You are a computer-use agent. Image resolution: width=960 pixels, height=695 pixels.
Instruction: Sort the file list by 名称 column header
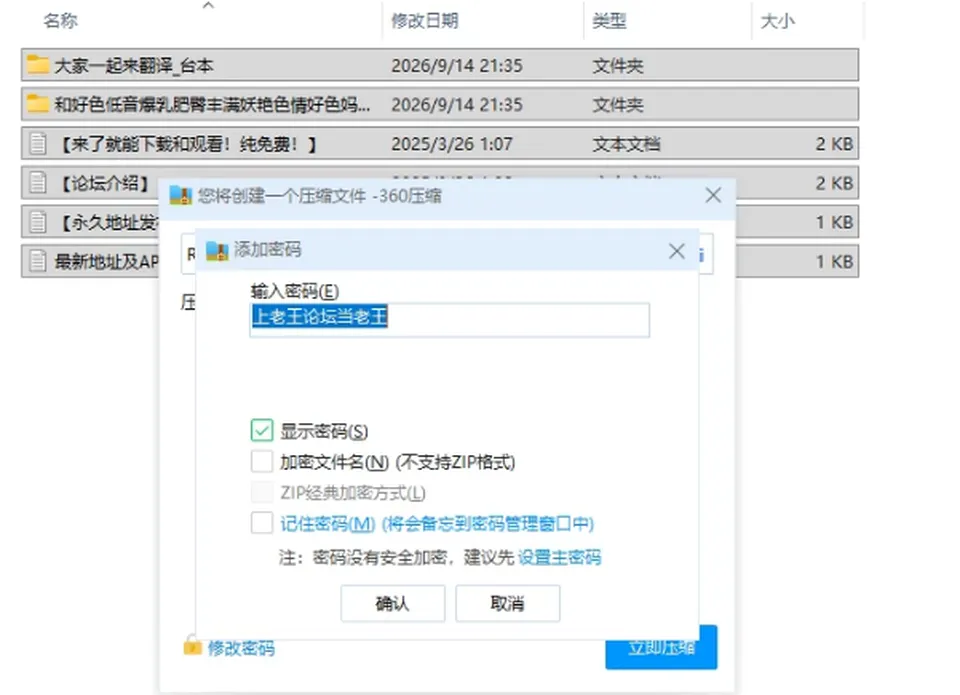click(x=61, y=21)
